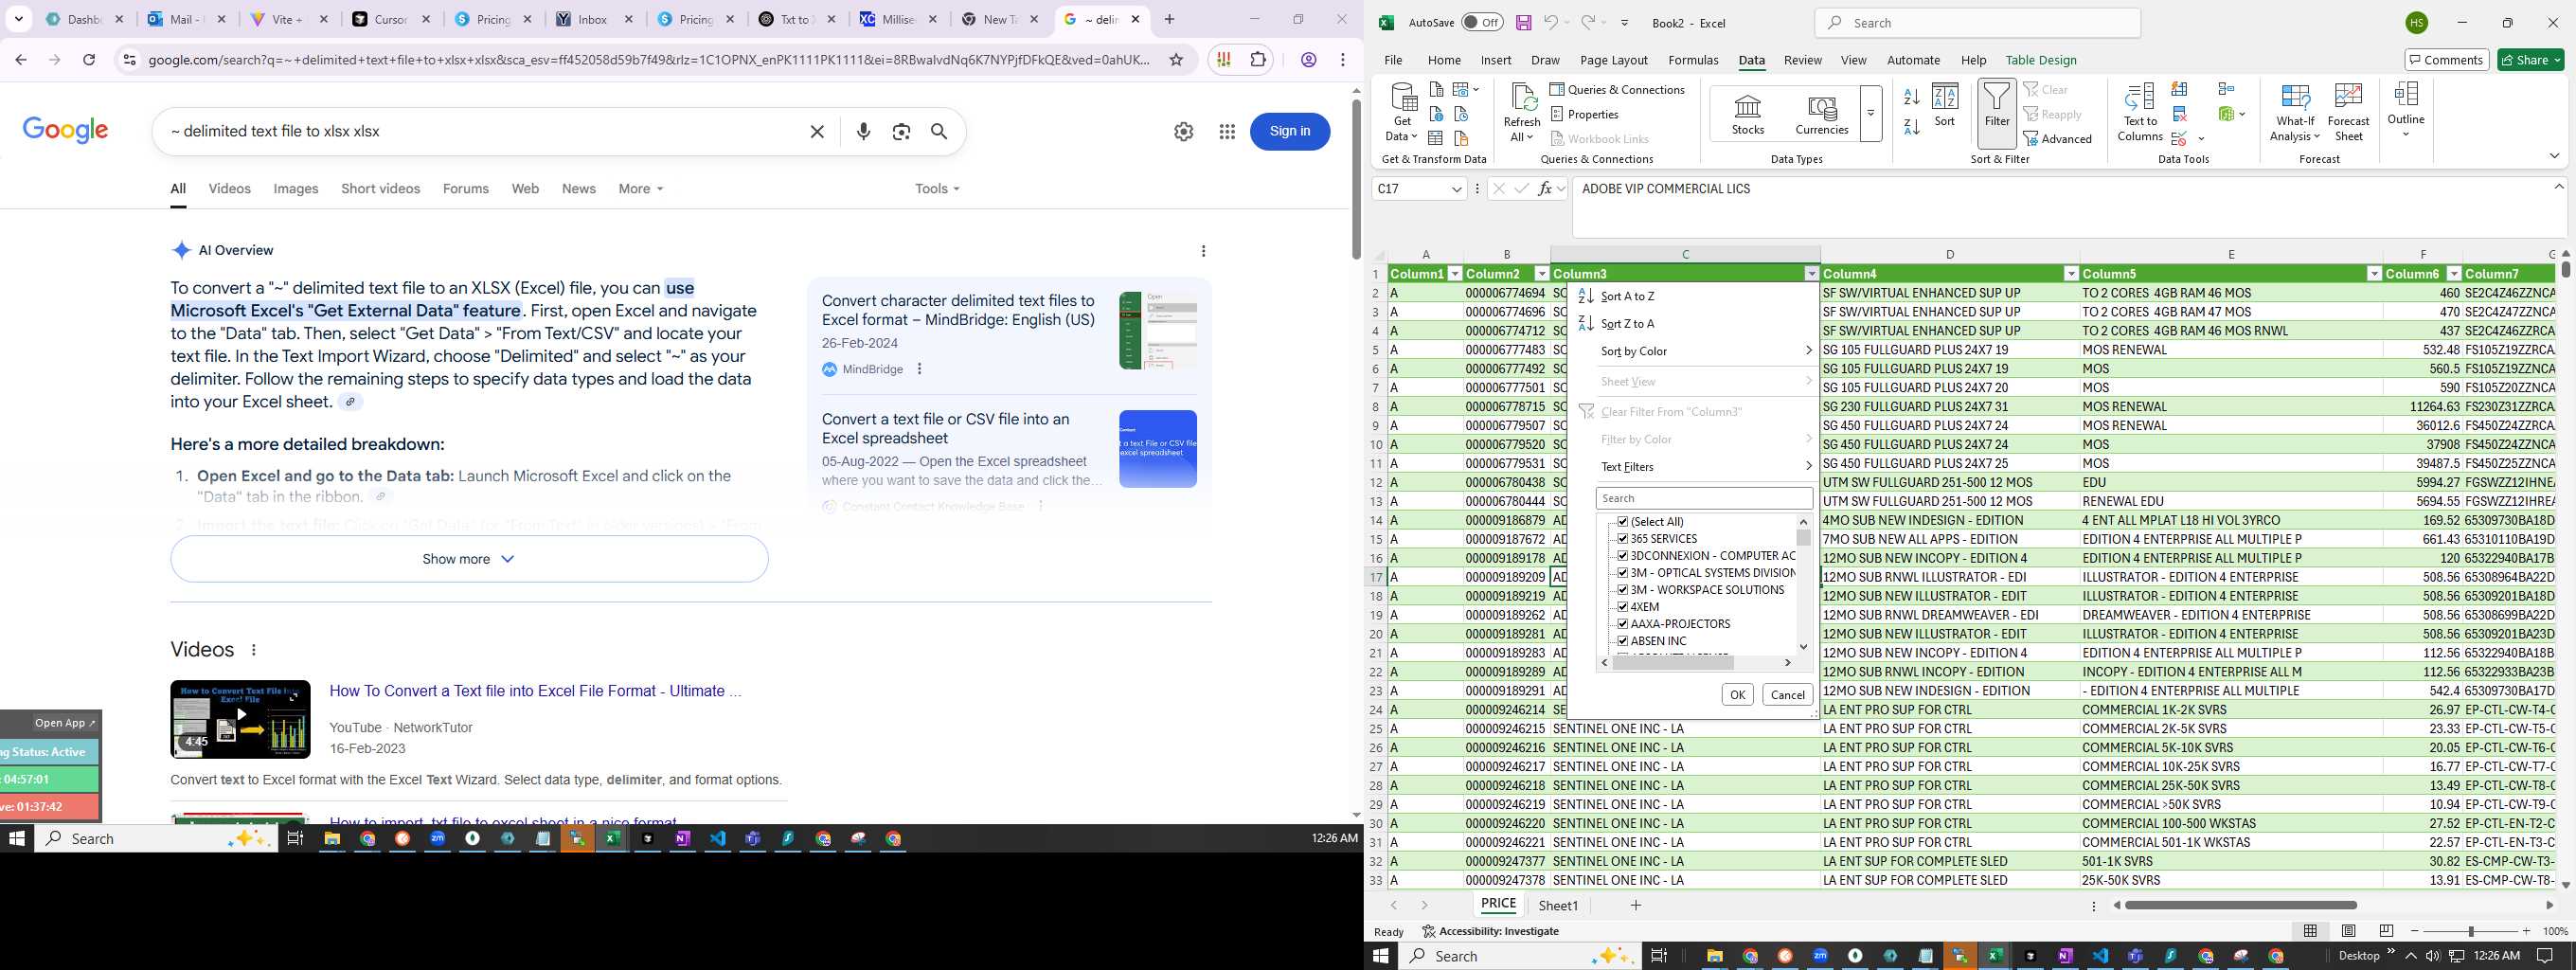The width and height of the screenshot is (2576, 970).
Task: Uncheck 3M - WORKSPACE SOLUTIONS checkbox
Action: click(x=1622, y=590)
